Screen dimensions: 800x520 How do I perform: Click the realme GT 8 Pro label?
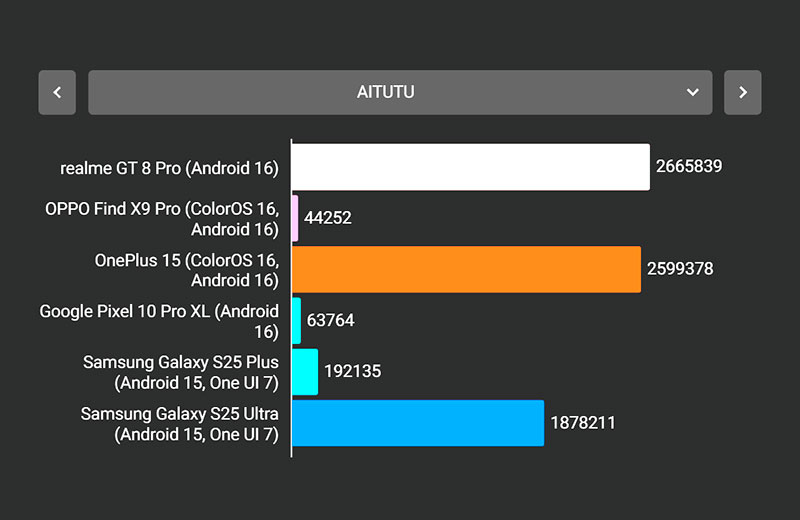click(168, 168)
